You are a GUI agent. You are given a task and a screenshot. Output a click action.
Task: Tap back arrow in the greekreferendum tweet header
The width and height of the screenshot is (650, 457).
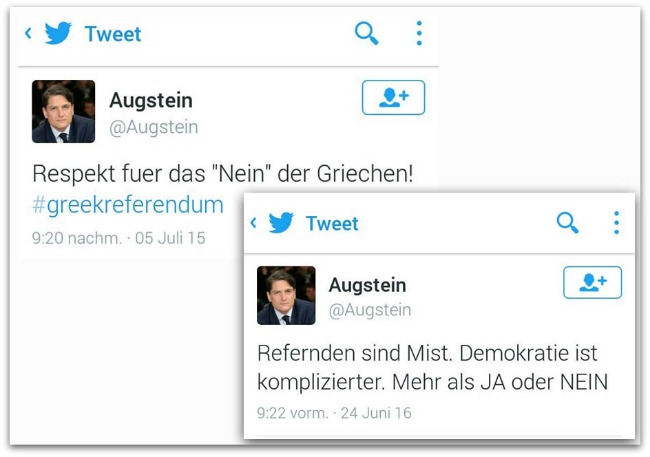(28, 34)
